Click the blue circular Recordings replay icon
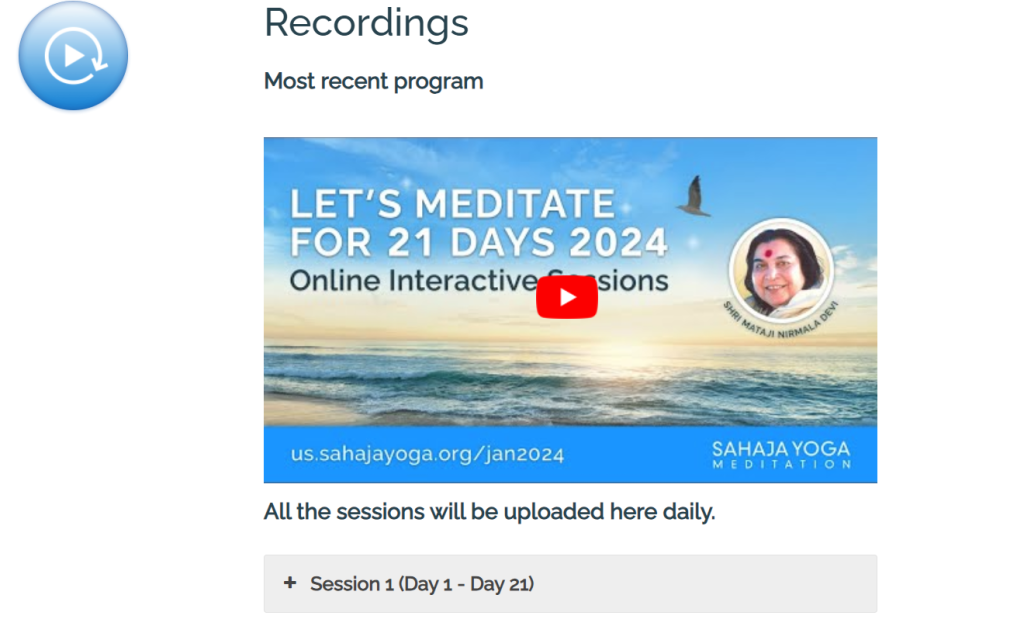 [x=73, y=56]
